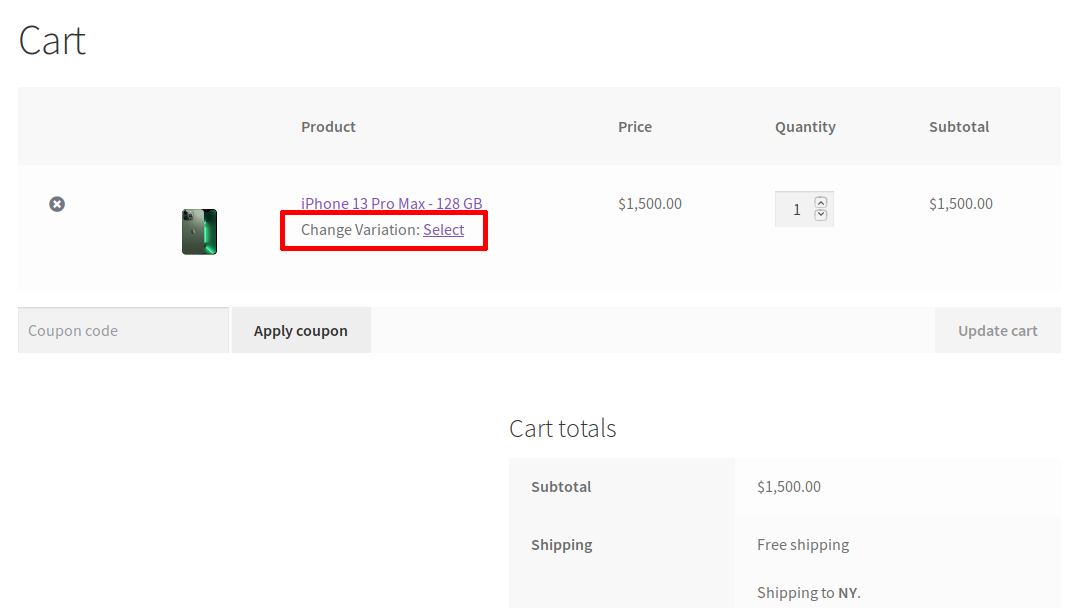Screen dimensions: 1080x608
Task: Click the Free shipping text
Action: 803,545
